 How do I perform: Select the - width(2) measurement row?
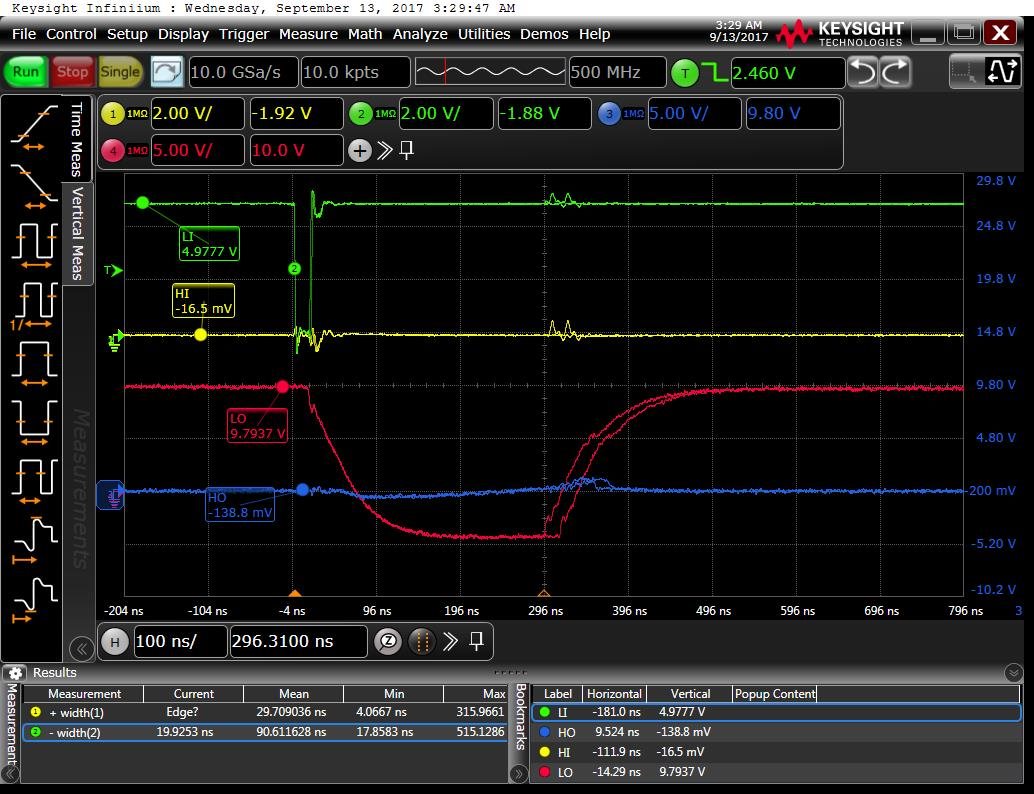coord(266,732)
